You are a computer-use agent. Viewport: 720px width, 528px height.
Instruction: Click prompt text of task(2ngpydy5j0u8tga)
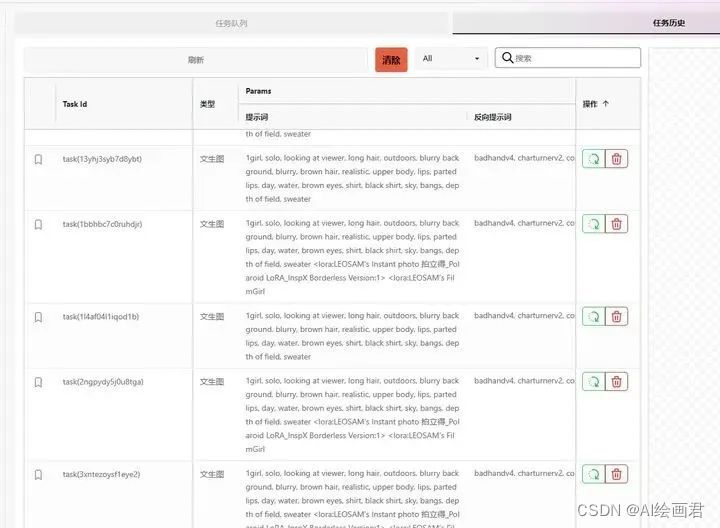coord(352,415)
